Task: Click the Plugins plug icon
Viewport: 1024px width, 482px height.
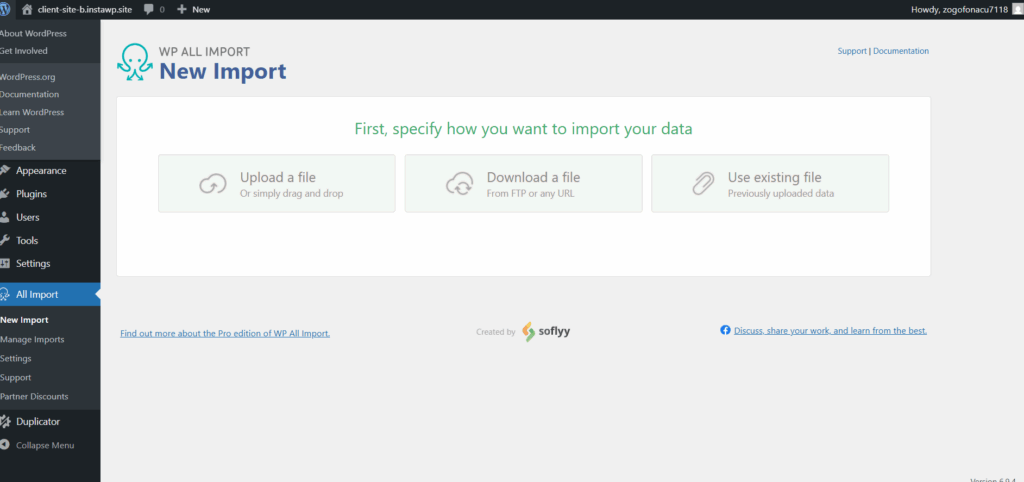Action: [5, 194]
